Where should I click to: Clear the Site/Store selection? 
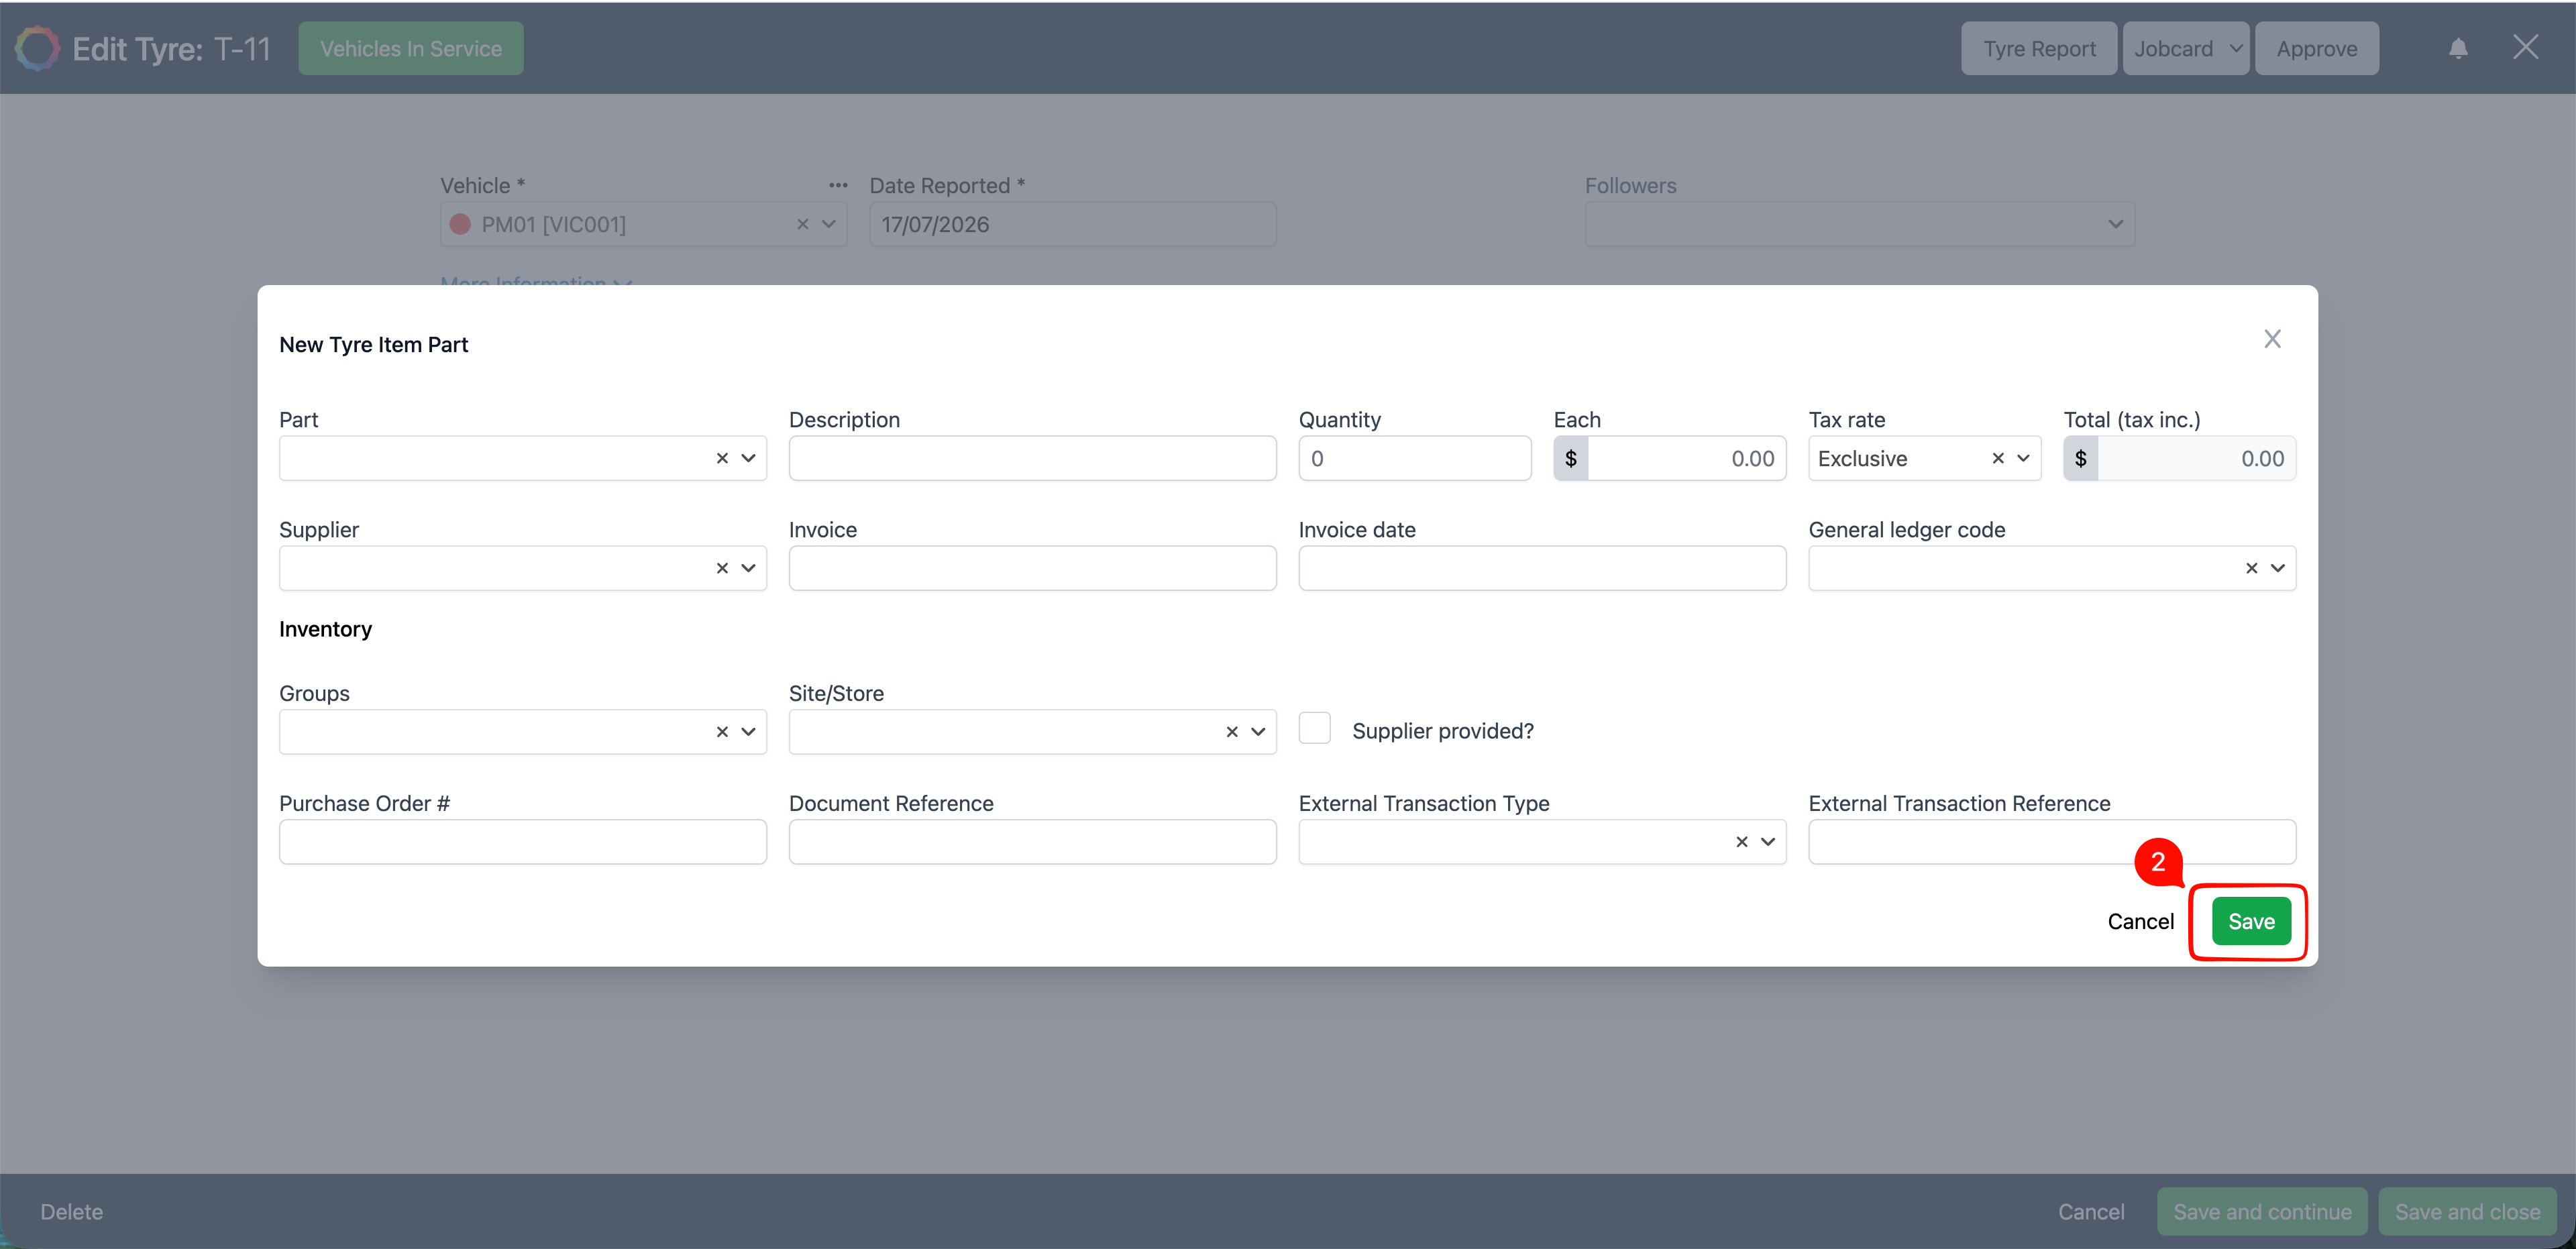[1232, 732]
